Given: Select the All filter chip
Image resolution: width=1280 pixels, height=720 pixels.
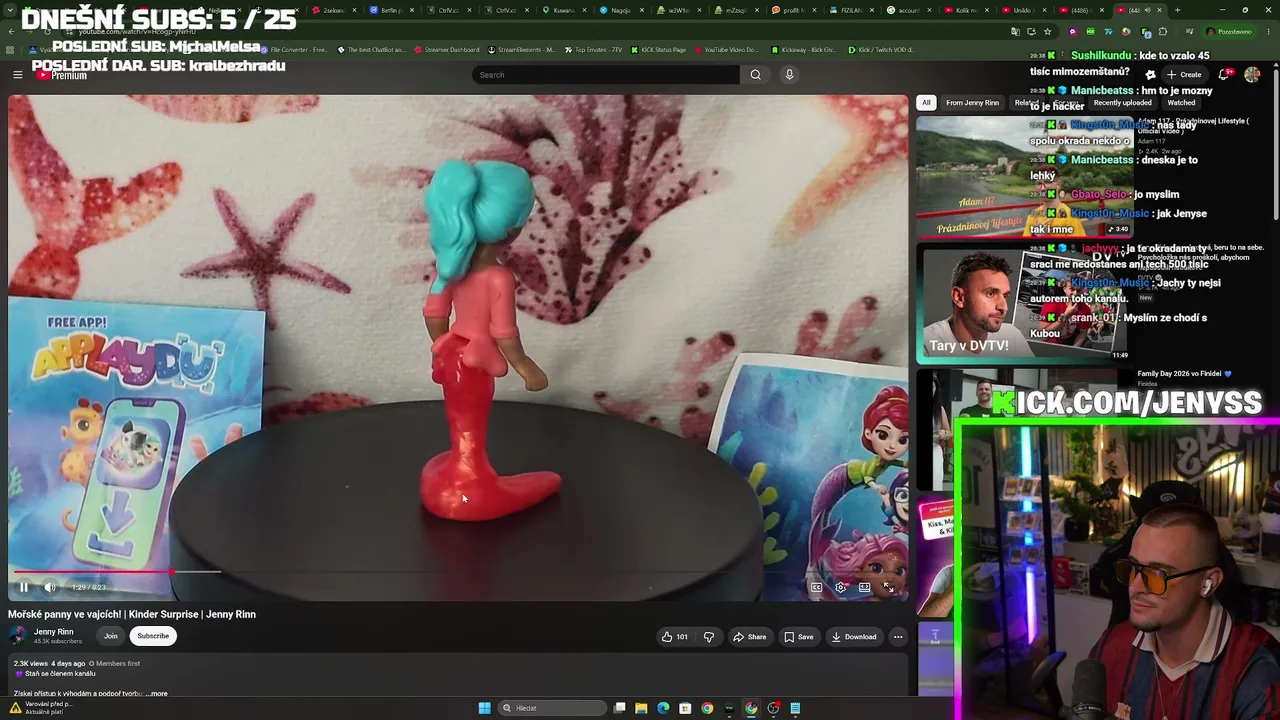Looking at the screenshot, I should tap(926, 102).
